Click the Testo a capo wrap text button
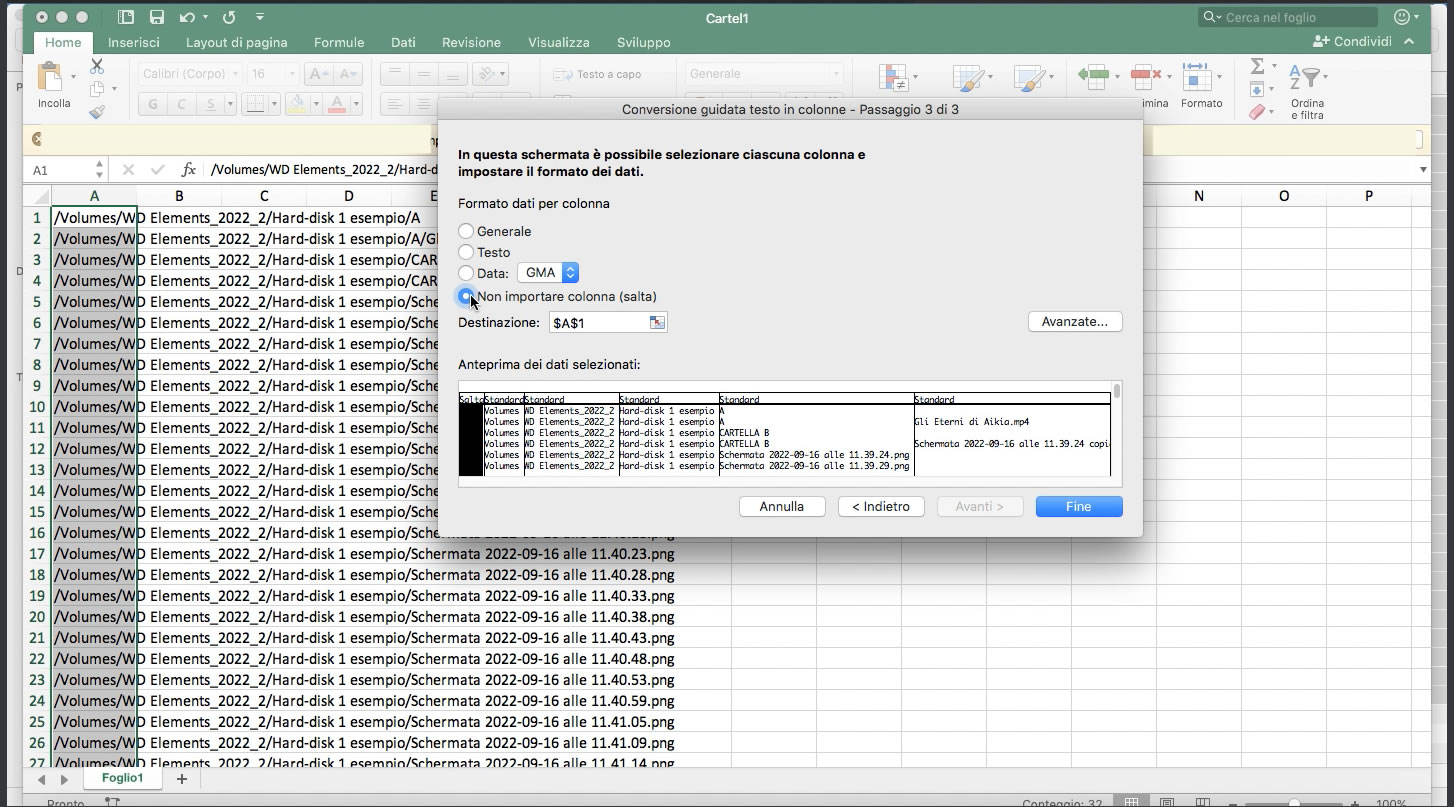1454x807 pixels. coord(596,74)
